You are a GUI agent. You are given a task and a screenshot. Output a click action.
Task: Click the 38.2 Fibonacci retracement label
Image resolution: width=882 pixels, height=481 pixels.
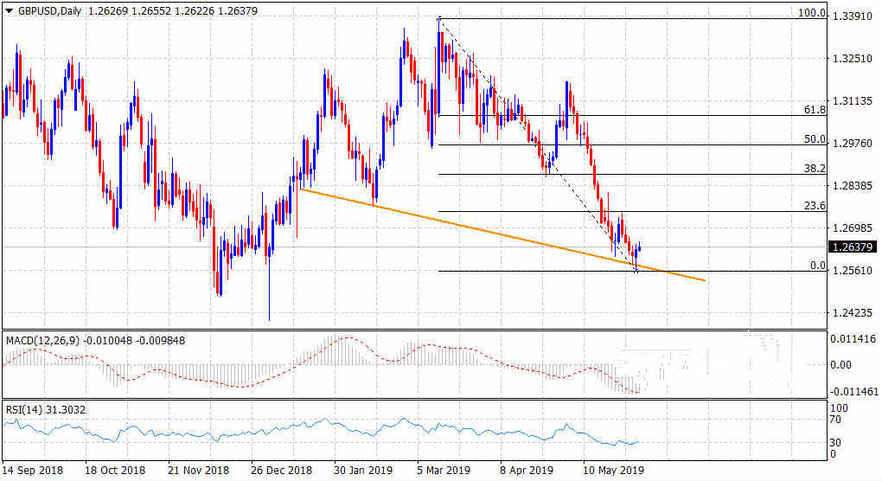click(x=814, y=170)
